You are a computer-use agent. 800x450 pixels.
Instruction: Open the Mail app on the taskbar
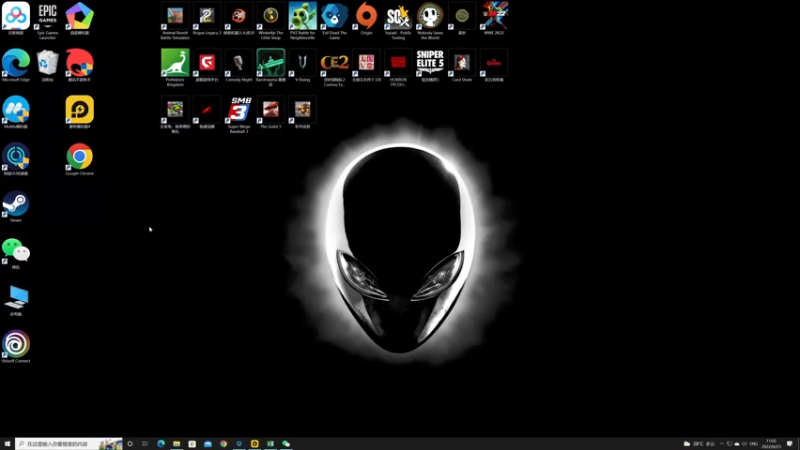208,444
